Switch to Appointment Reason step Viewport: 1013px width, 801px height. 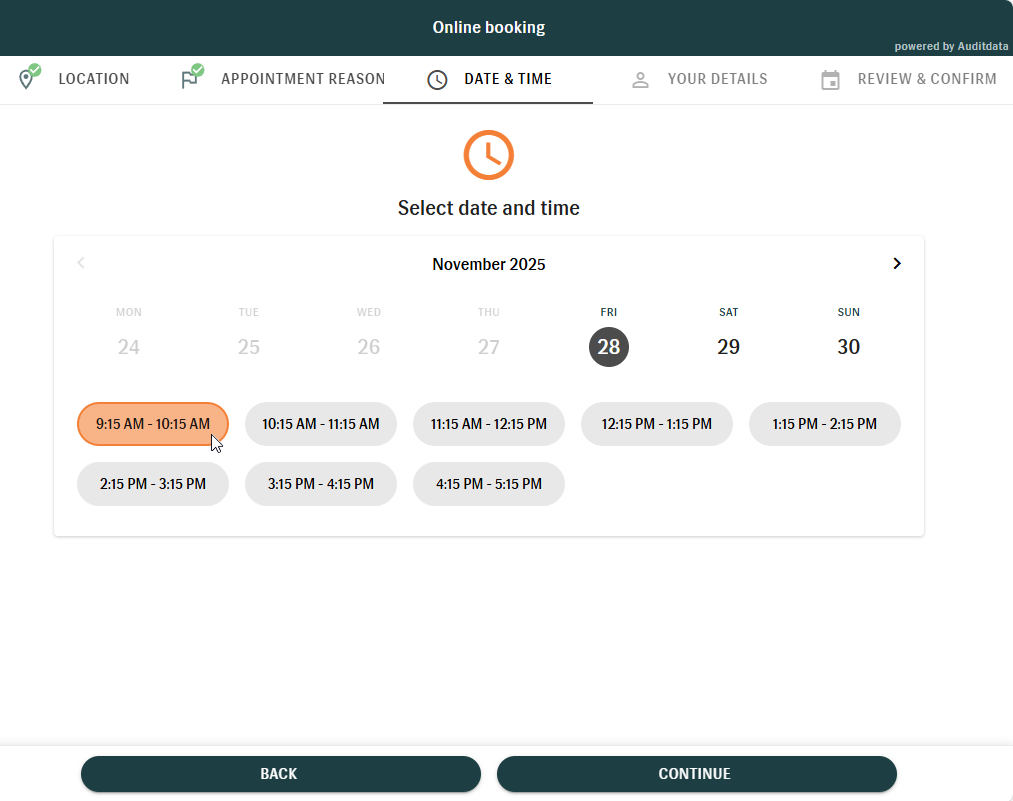point(302,79)
